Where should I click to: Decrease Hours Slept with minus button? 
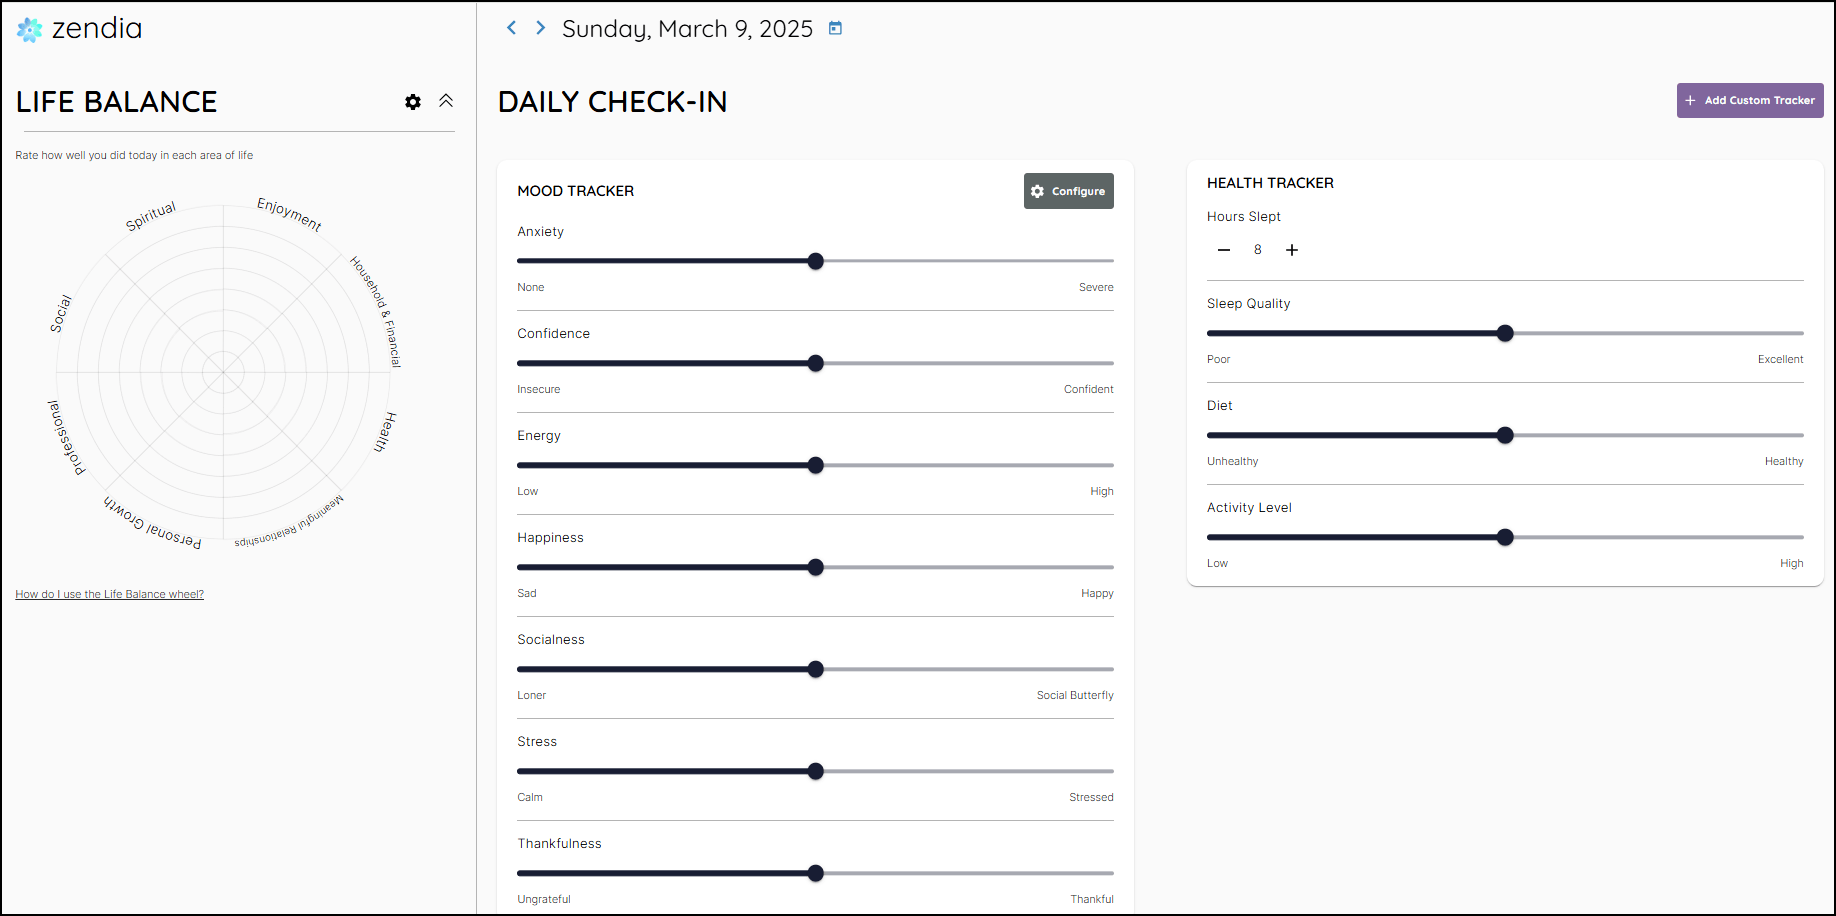pyautogui.click(x=1224, y=250)
